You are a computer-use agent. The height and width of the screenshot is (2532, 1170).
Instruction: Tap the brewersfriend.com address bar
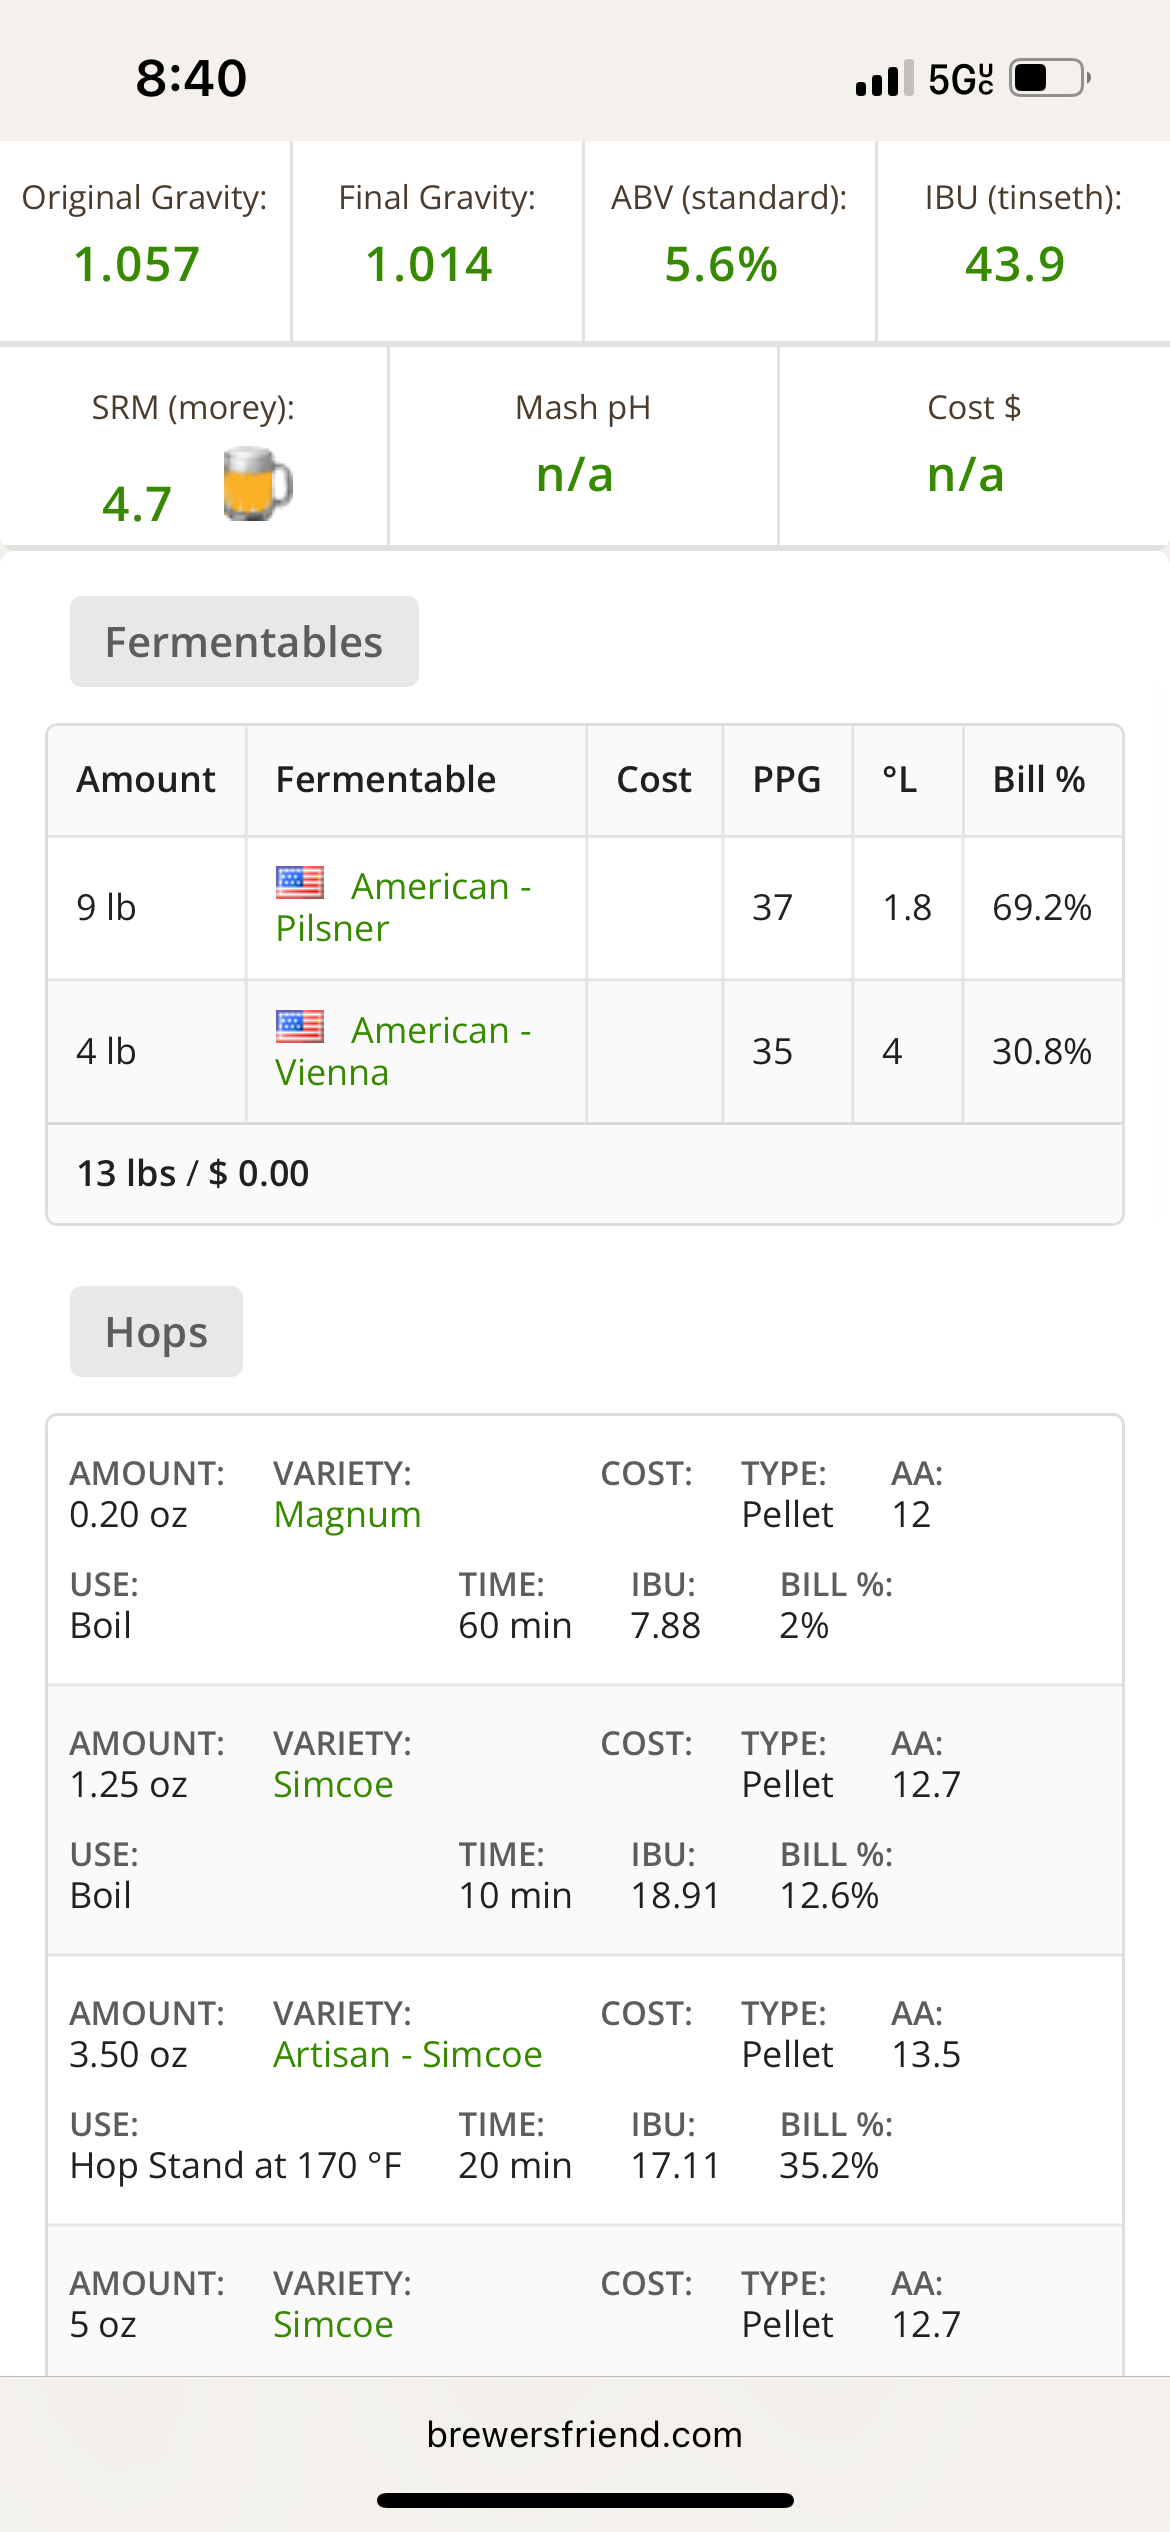pos(585,2434)
